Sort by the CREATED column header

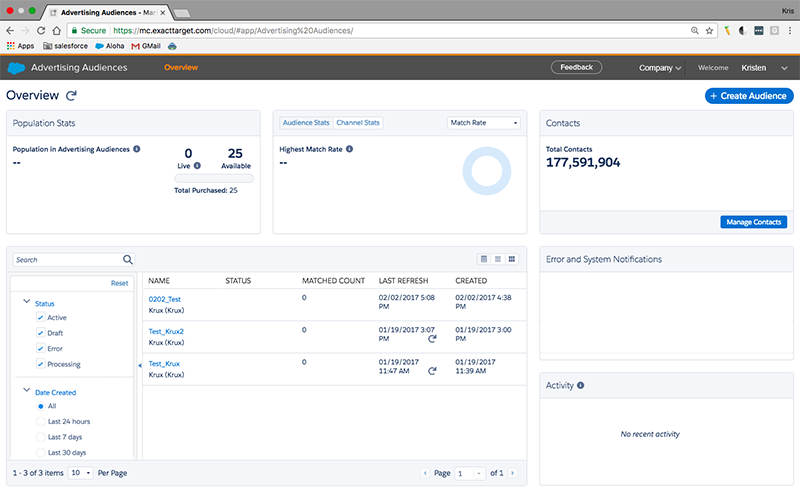(471, 281)
